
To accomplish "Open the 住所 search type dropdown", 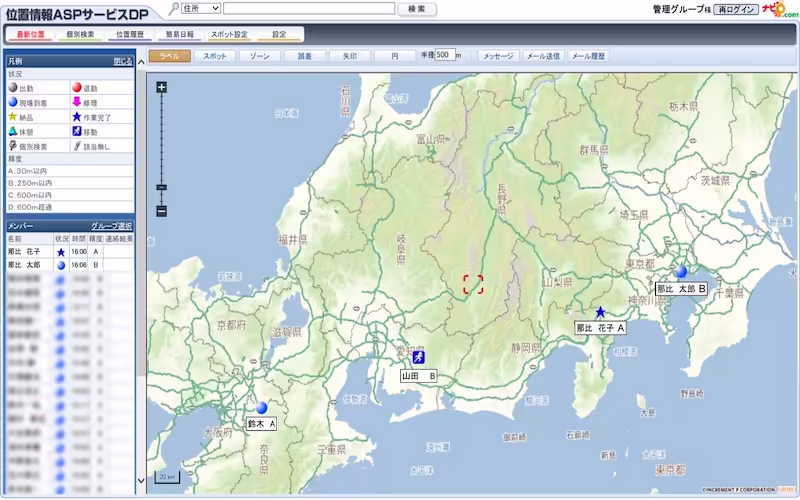I will (x=201, y=8).
